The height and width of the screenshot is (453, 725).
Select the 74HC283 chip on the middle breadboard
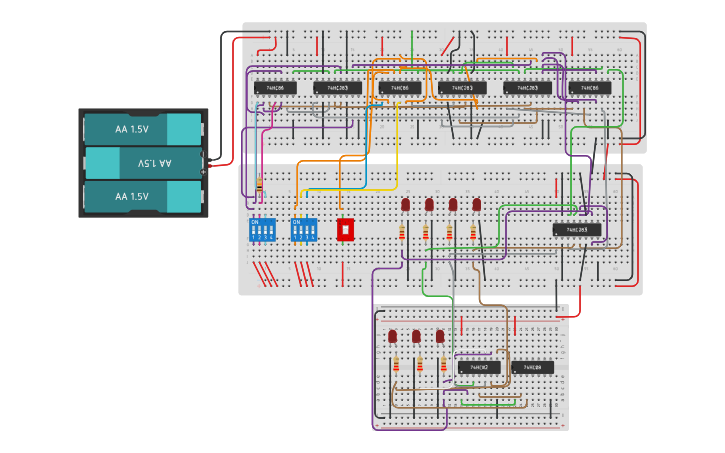(x=577, y=230)
